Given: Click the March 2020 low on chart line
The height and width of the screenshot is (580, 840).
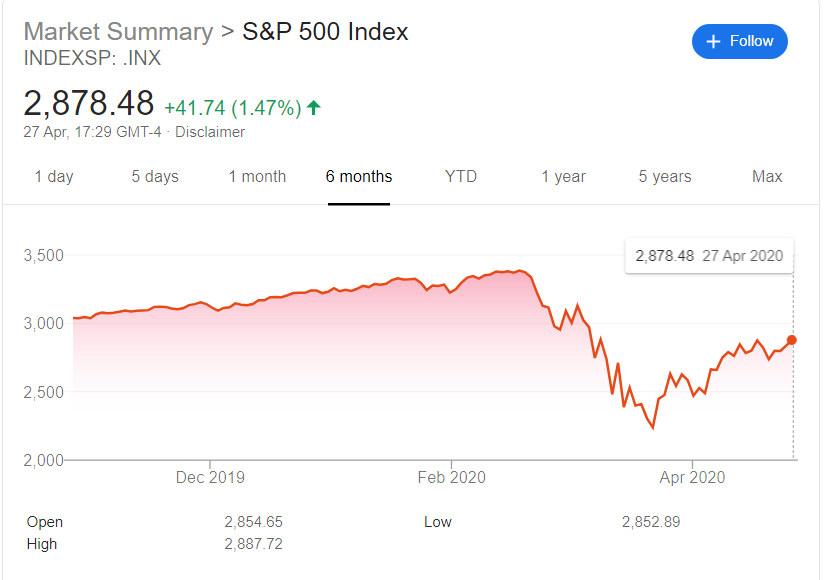Looking at the screenshot, I should click(653, 428).
